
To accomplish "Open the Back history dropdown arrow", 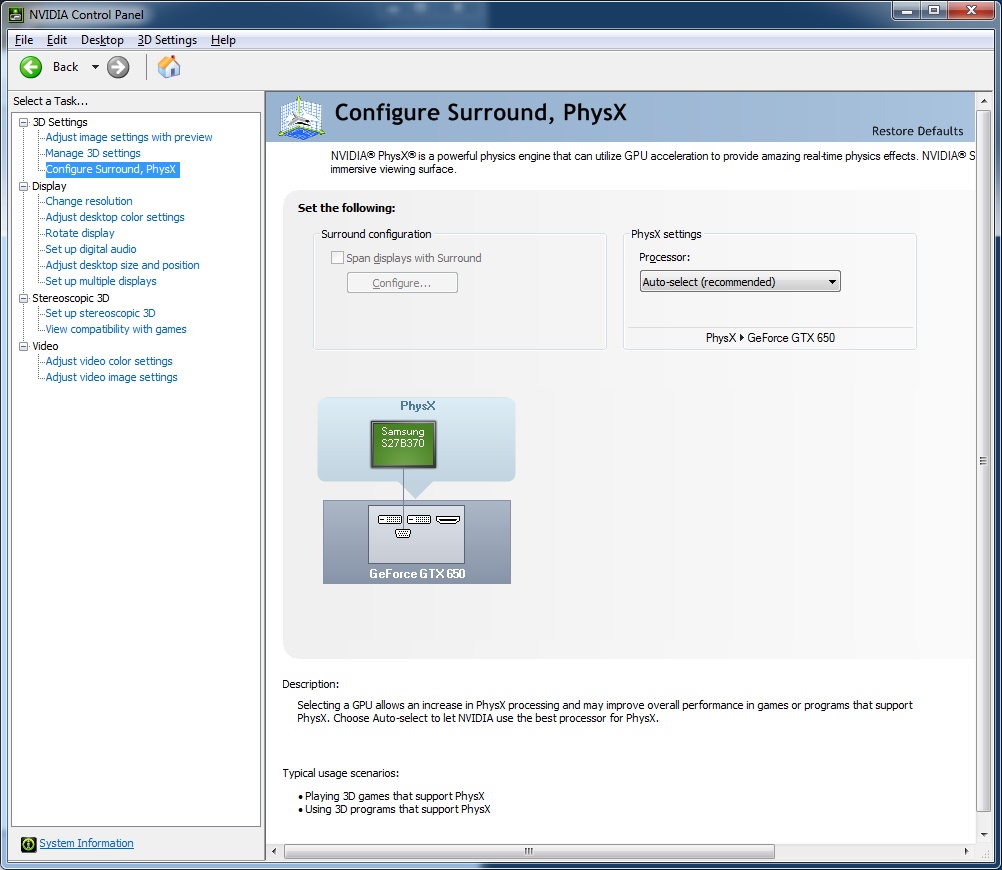I will (x=95, y=67).
